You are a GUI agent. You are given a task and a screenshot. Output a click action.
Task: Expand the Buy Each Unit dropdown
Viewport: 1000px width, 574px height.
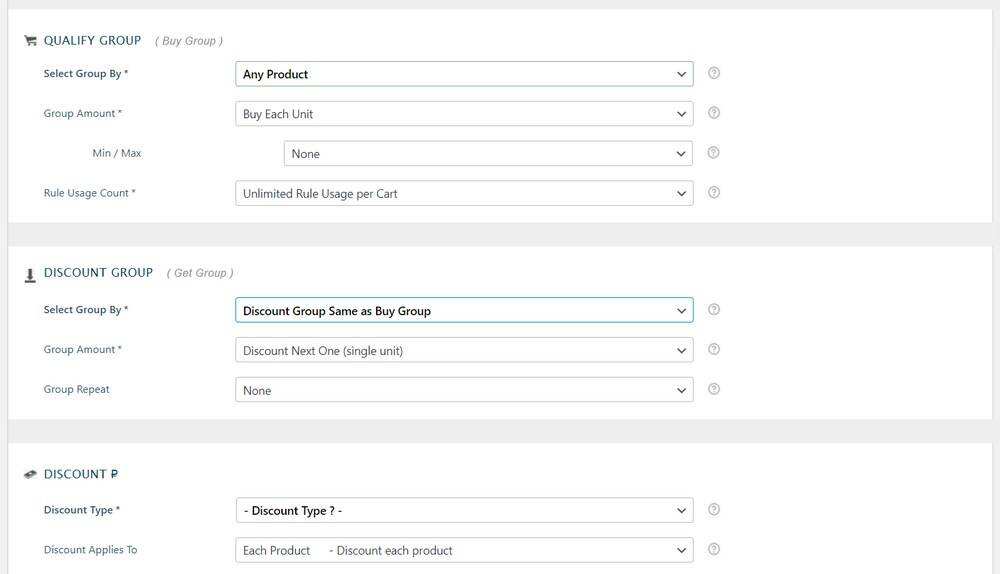(x=464, y=114)
